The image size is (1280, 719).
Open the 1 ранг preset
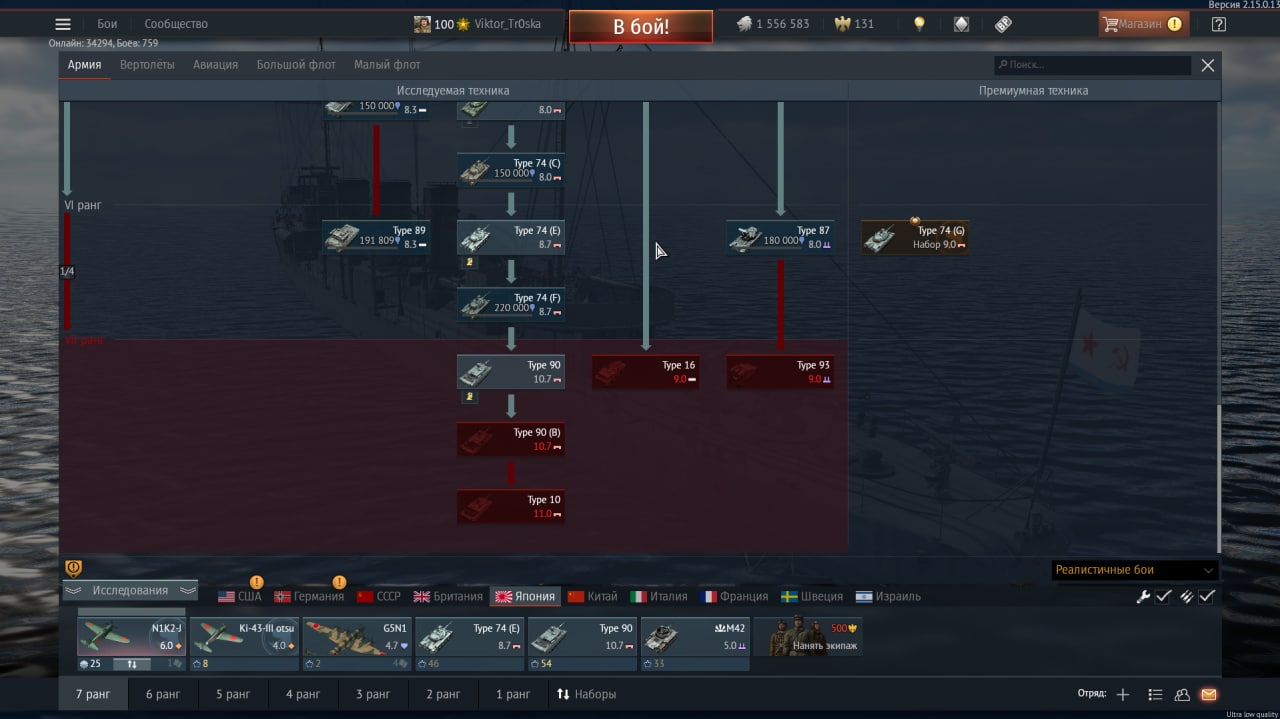click(x=513, y=694)
